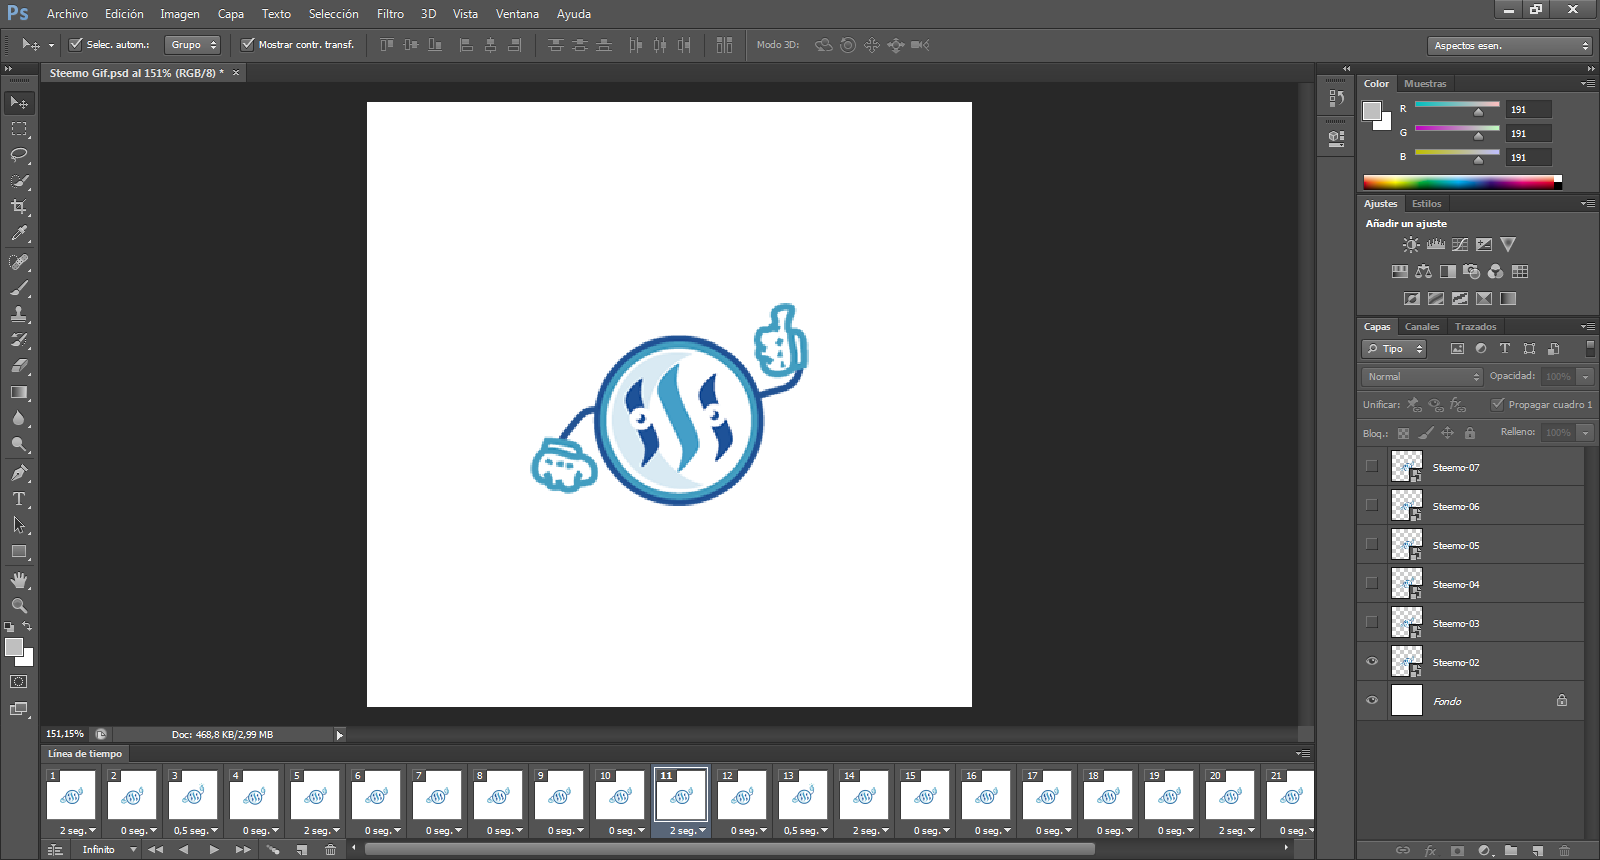The width and height of the screenshot is (1600, 860).
Task: Select the Horizontal Type tool
Action: (x=19, y=499)
